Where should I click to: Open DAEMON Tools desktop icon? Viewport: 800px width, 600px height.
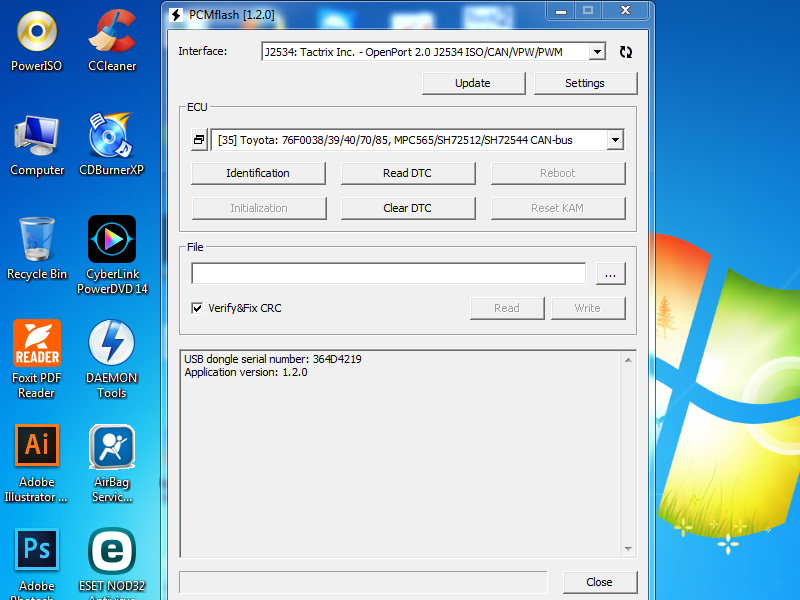(112, 359)
